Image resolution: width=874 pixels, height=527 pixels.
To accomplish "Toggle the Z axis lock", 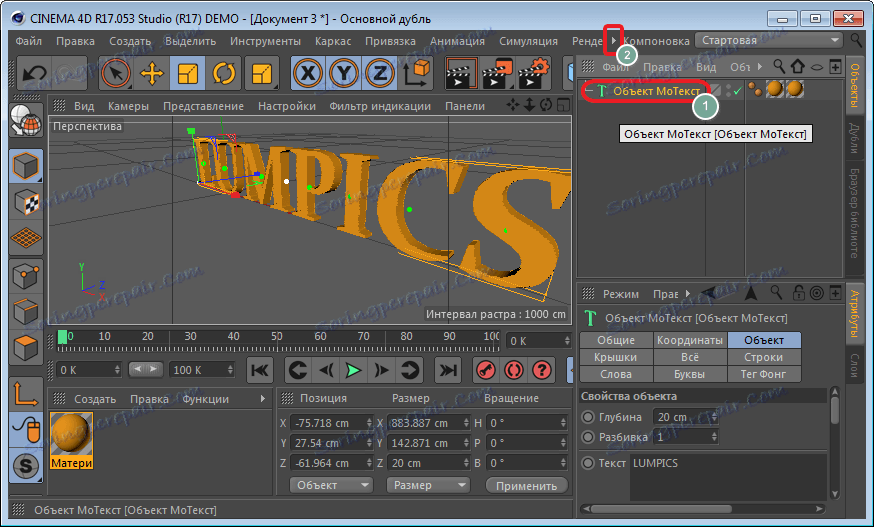I will coord(379,73).
